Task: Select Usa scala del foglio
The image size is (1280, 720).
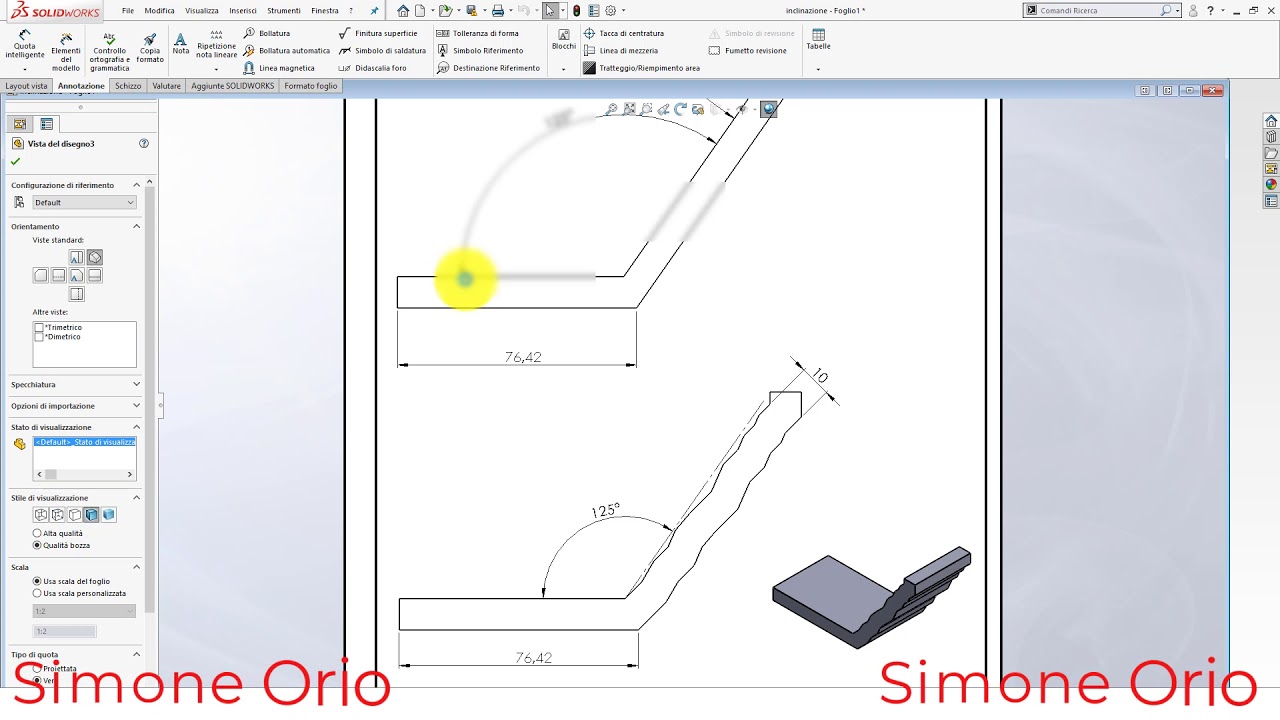Action: [x=38, y=581]
